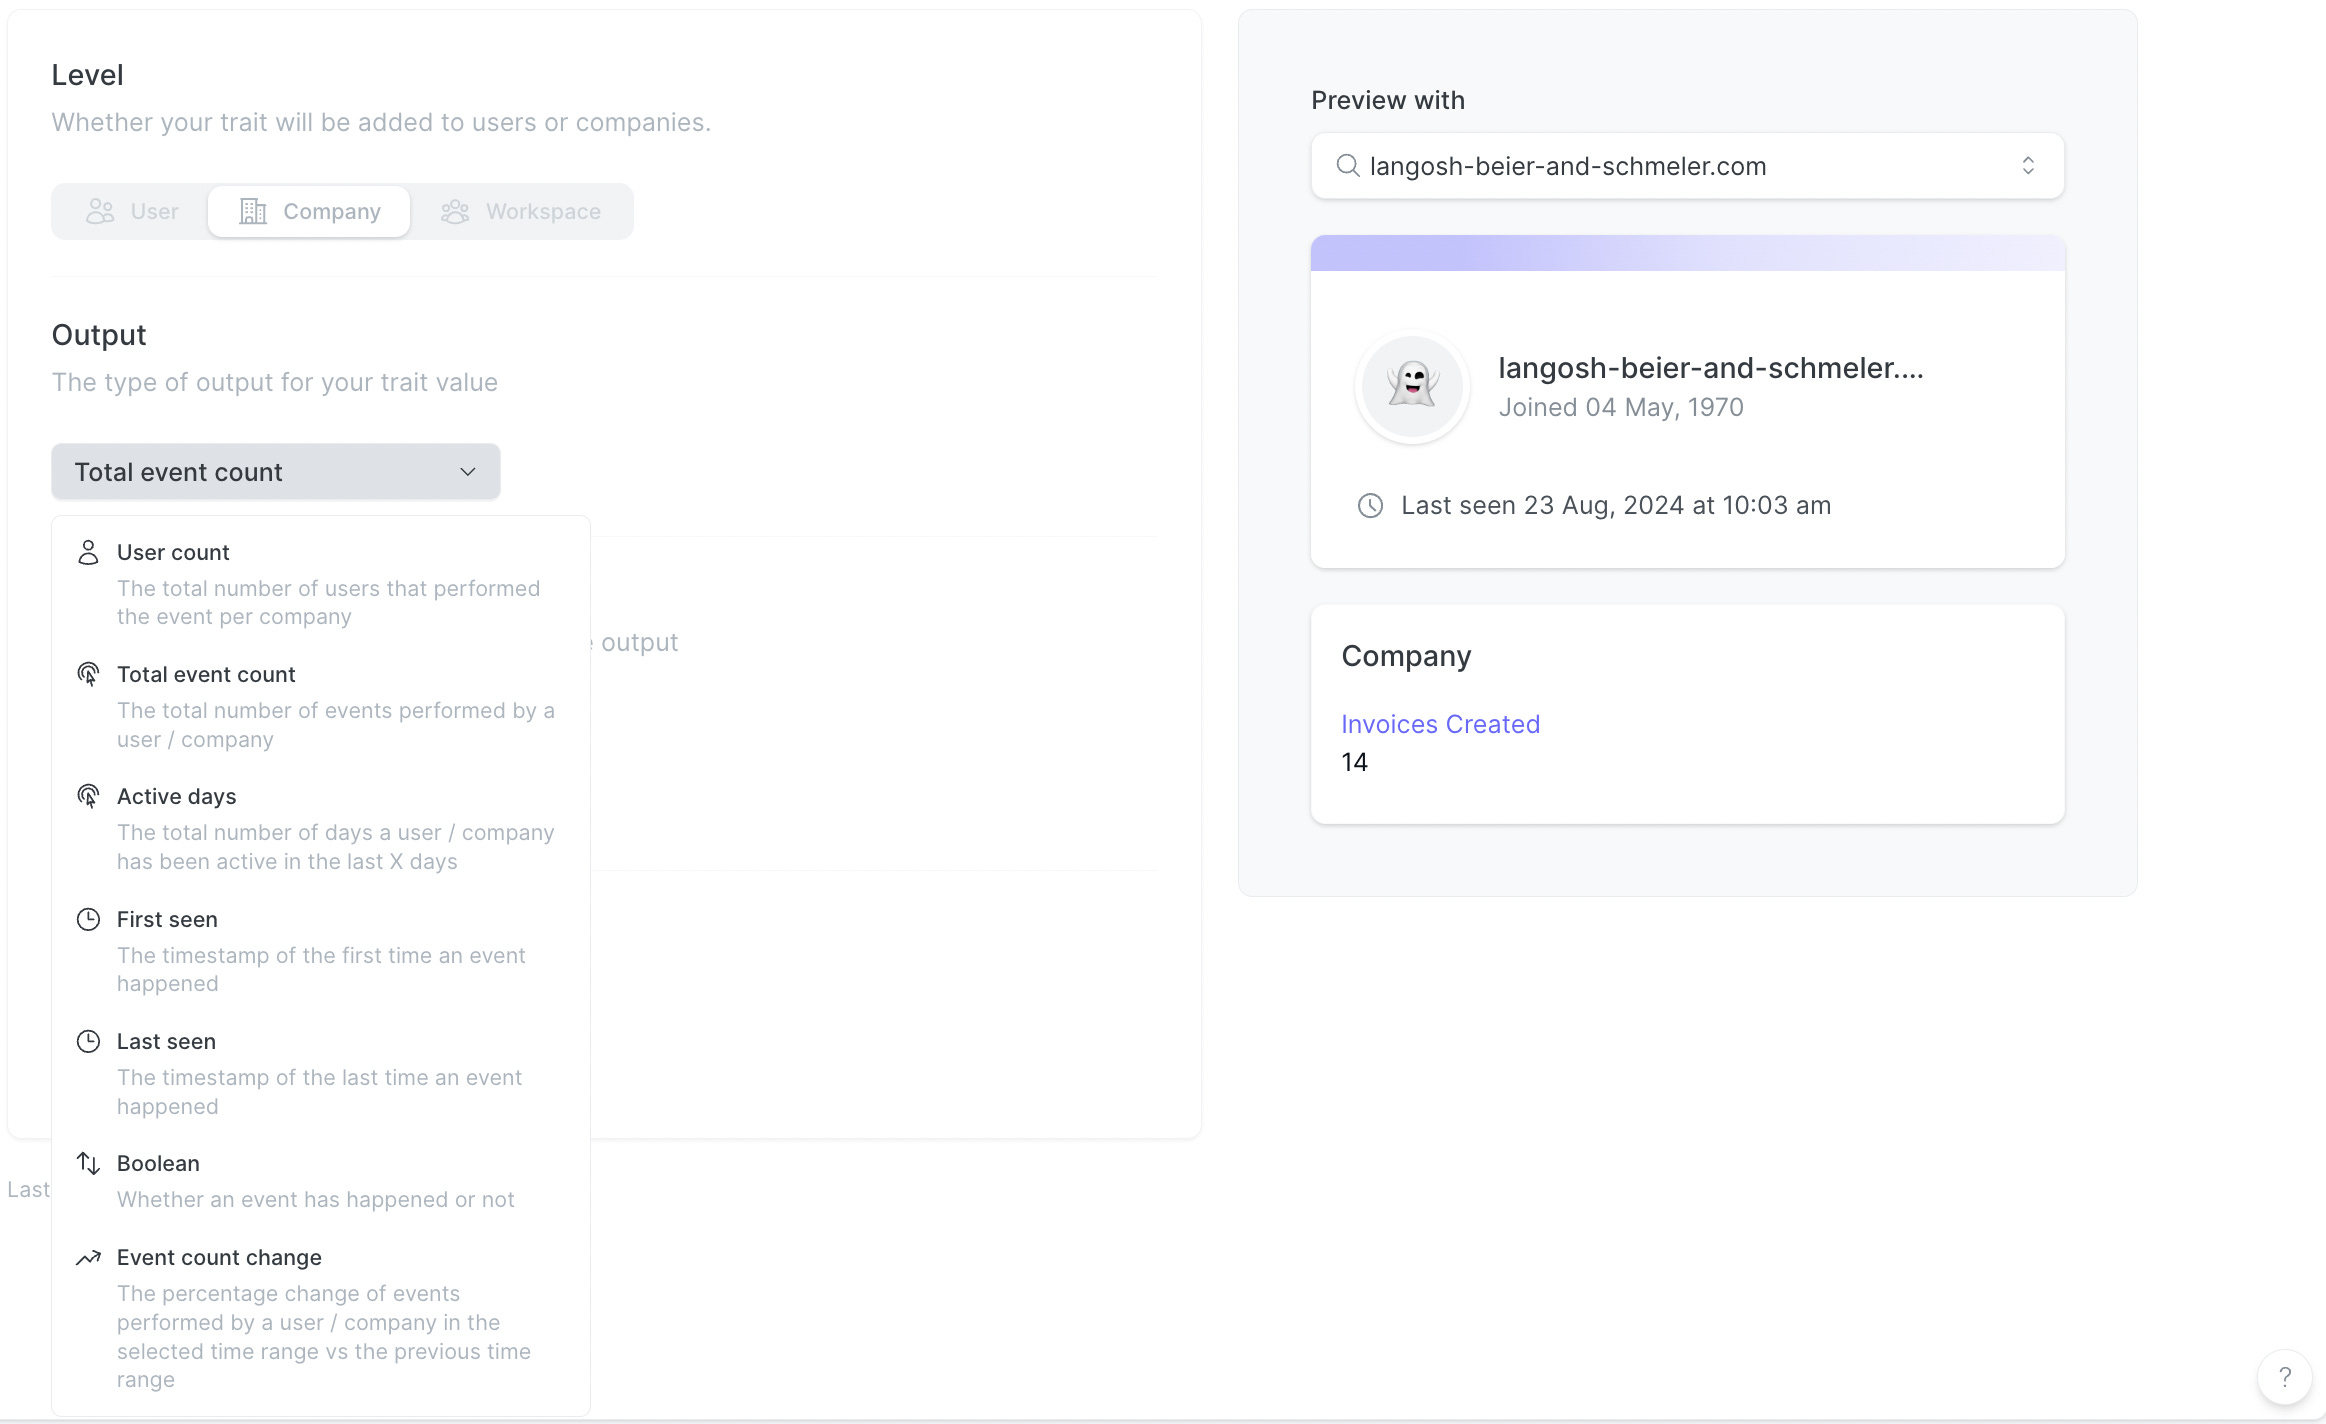Click the Event count change trend icon
Screen dimensions: 2326x1424
(x=88, y=1258)
